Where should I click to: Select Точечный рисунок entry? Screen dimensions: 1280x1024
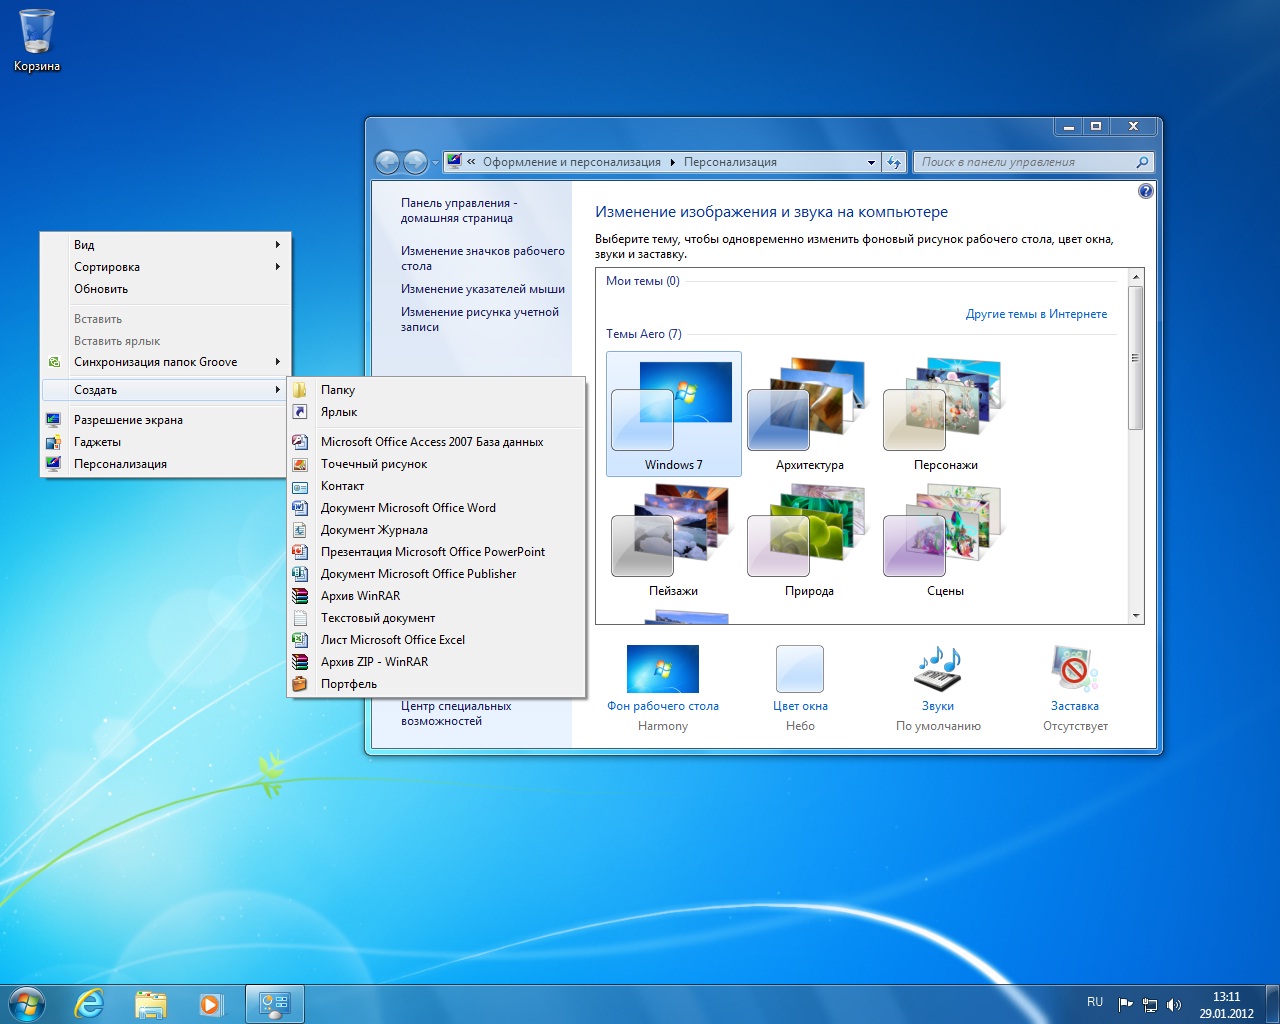(x=435, y=464)
